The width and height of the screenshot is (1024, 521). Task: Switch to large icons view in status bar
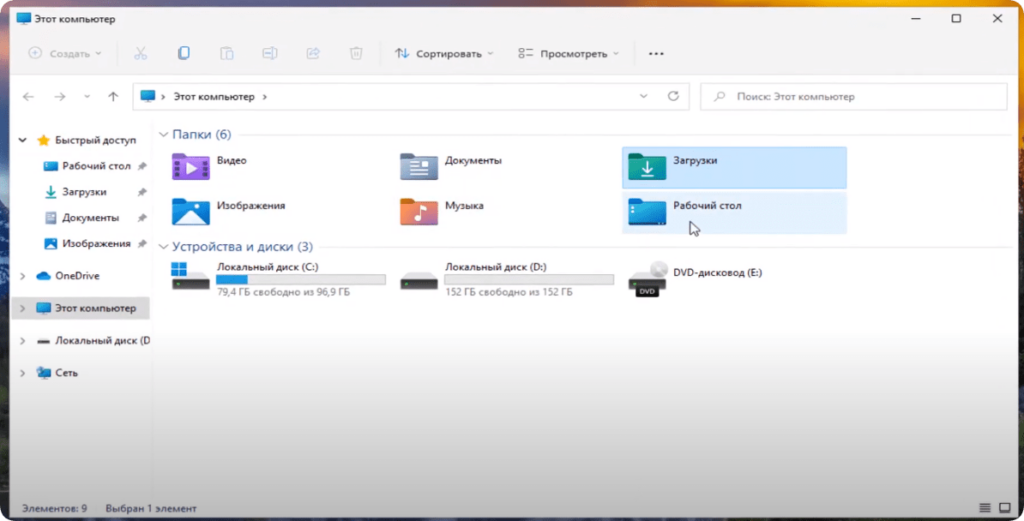(1004, 508)
